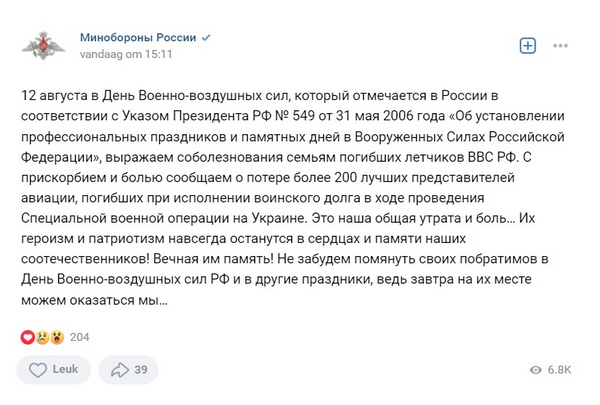The height and width of the screenshot is (405, 600).
Task: Follow the page with the plus icon
Action: [528, 45]
